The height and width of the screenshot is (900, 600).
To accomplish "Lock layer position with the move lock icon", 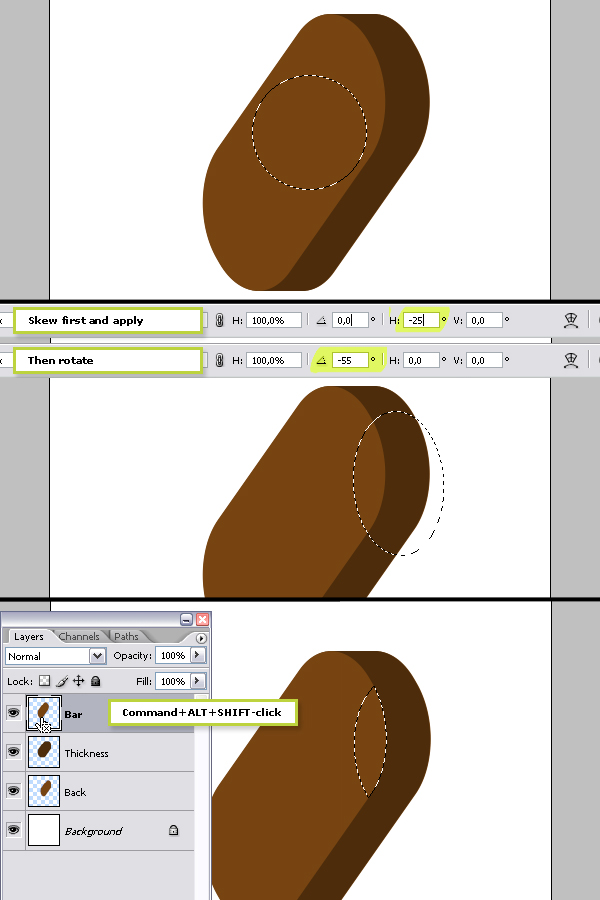I will point(79,681).
